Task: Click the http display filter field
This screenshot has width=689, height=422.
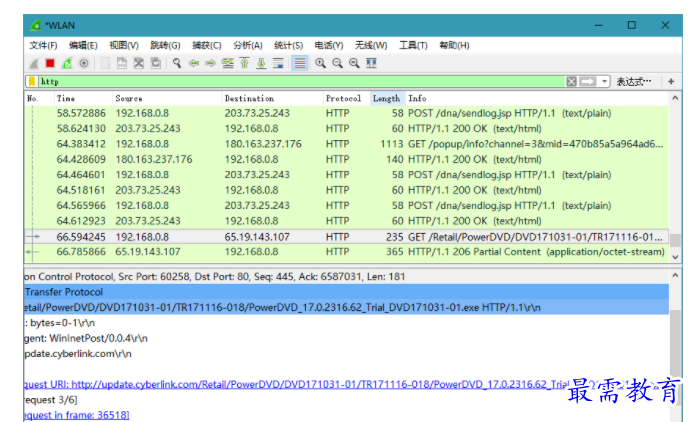Action: (300, 81)
